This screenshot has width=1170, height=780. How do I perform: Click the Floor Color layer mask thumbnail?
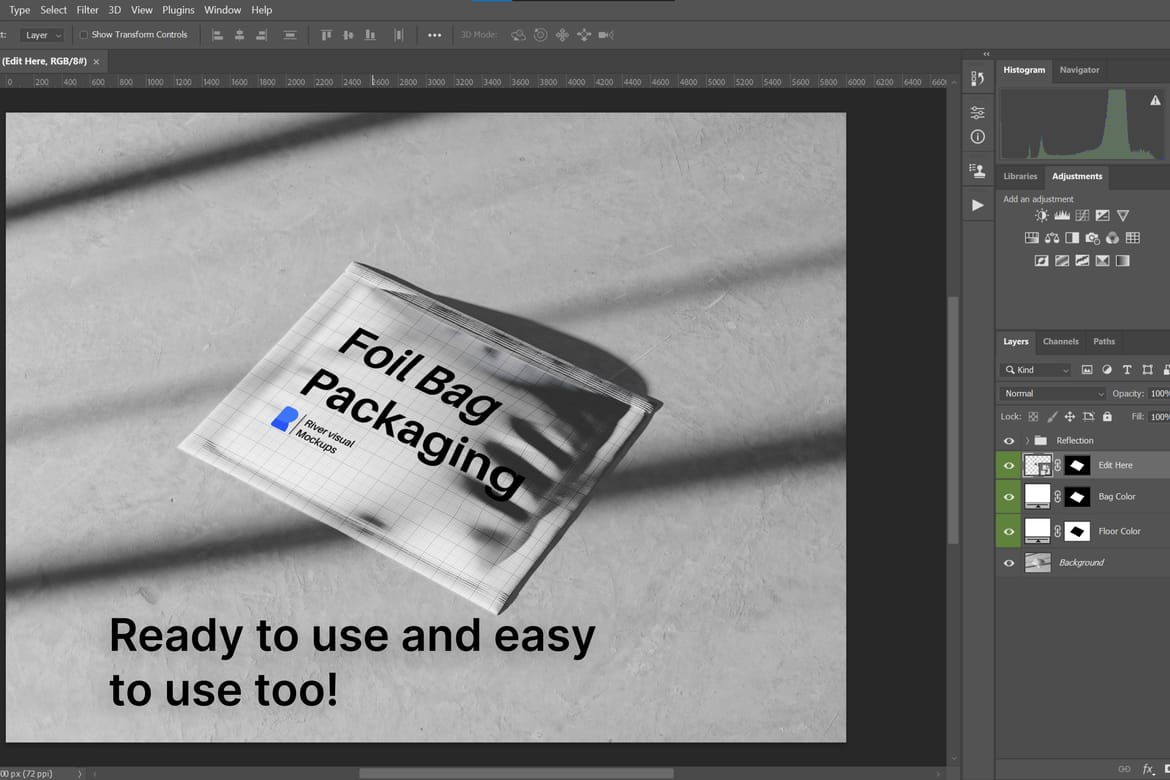pos(1077,531)
